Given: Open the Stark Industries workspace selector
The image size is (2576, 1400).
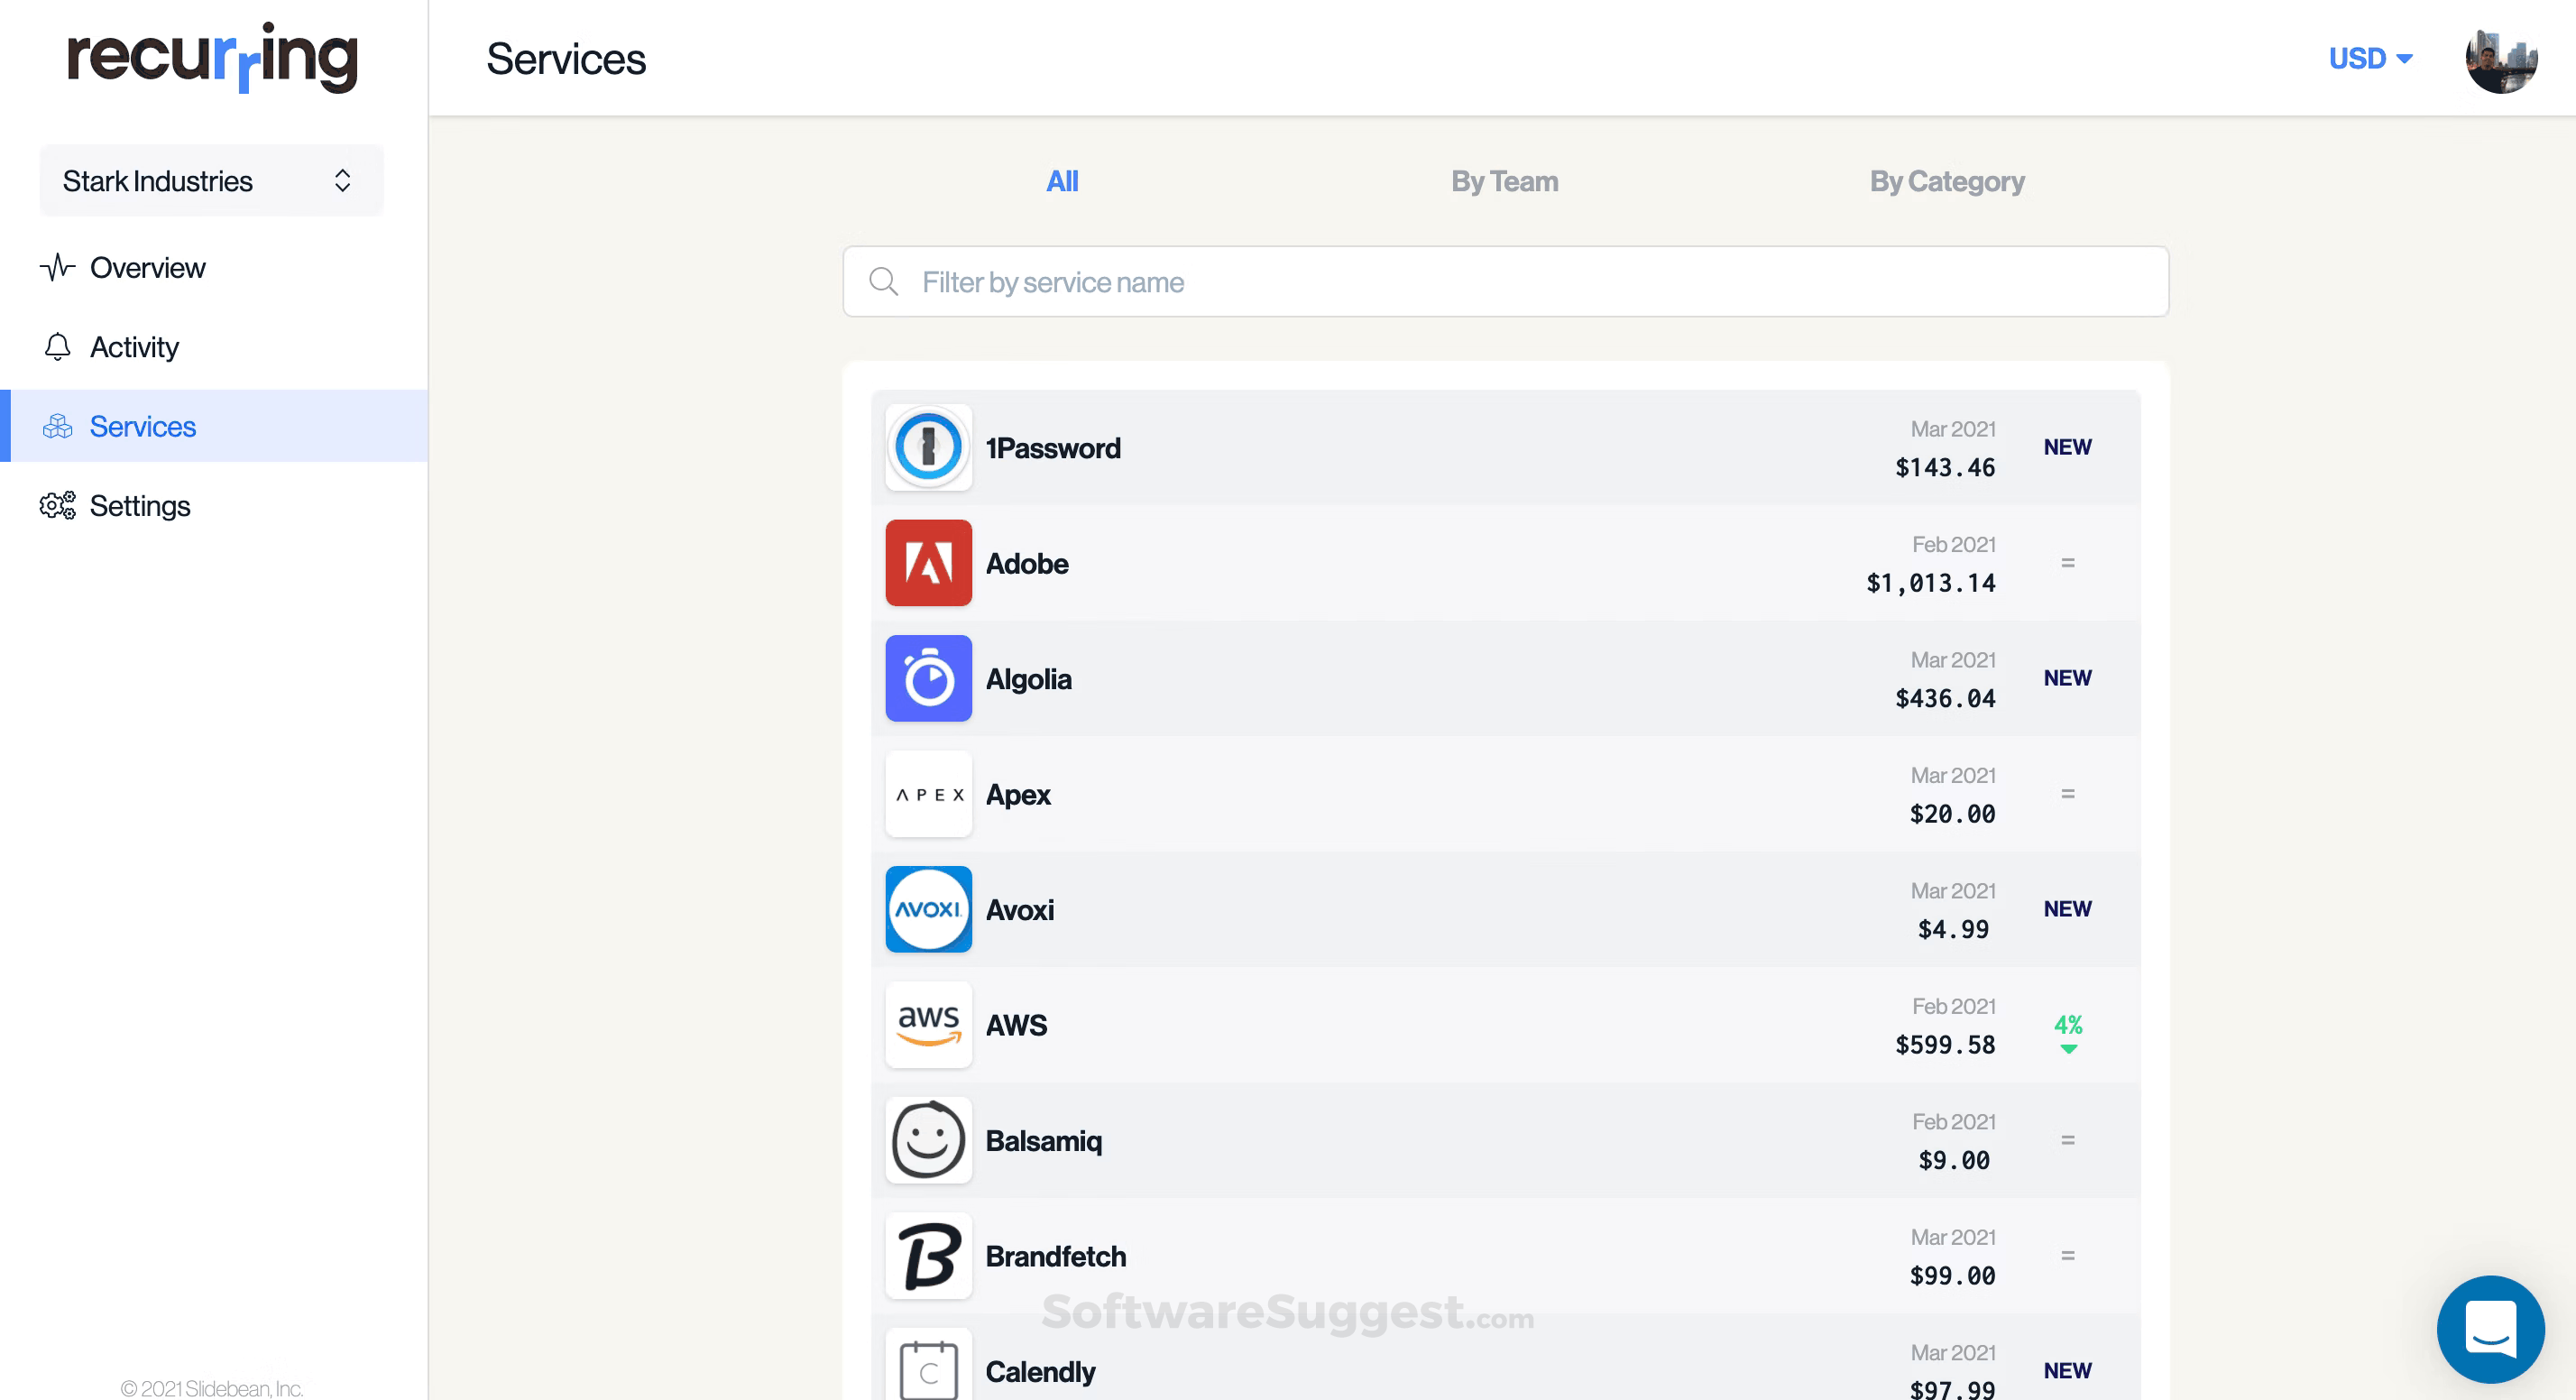Looking at the screenshot, I should pos(211,180).
